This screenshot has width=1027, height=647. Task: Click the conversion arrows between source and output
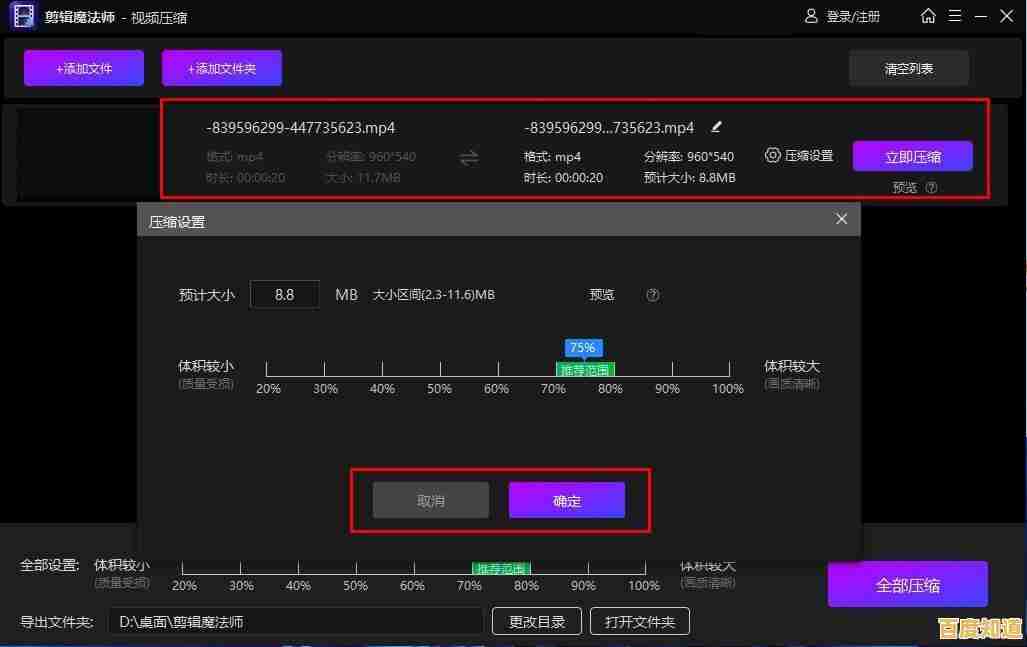469,156
